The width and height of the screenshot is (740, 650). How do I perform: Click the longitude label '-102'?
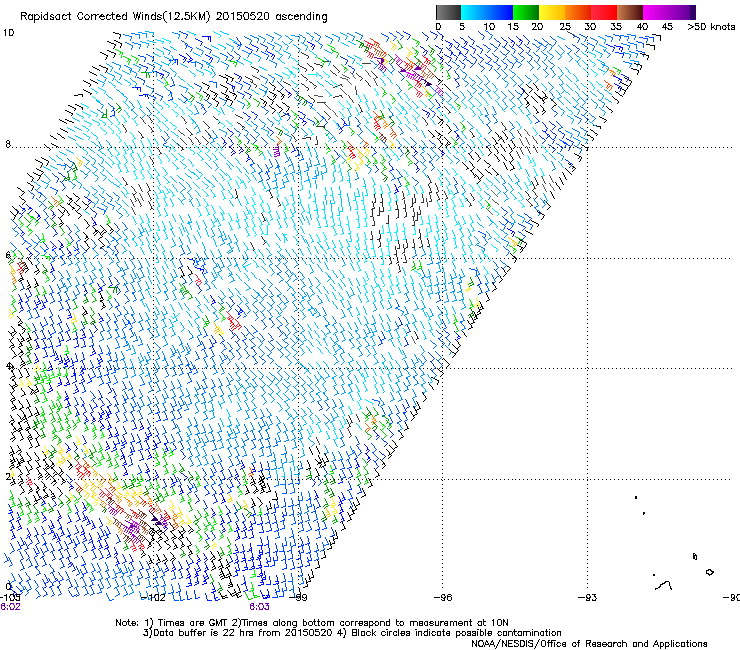[x=153, y=598]
